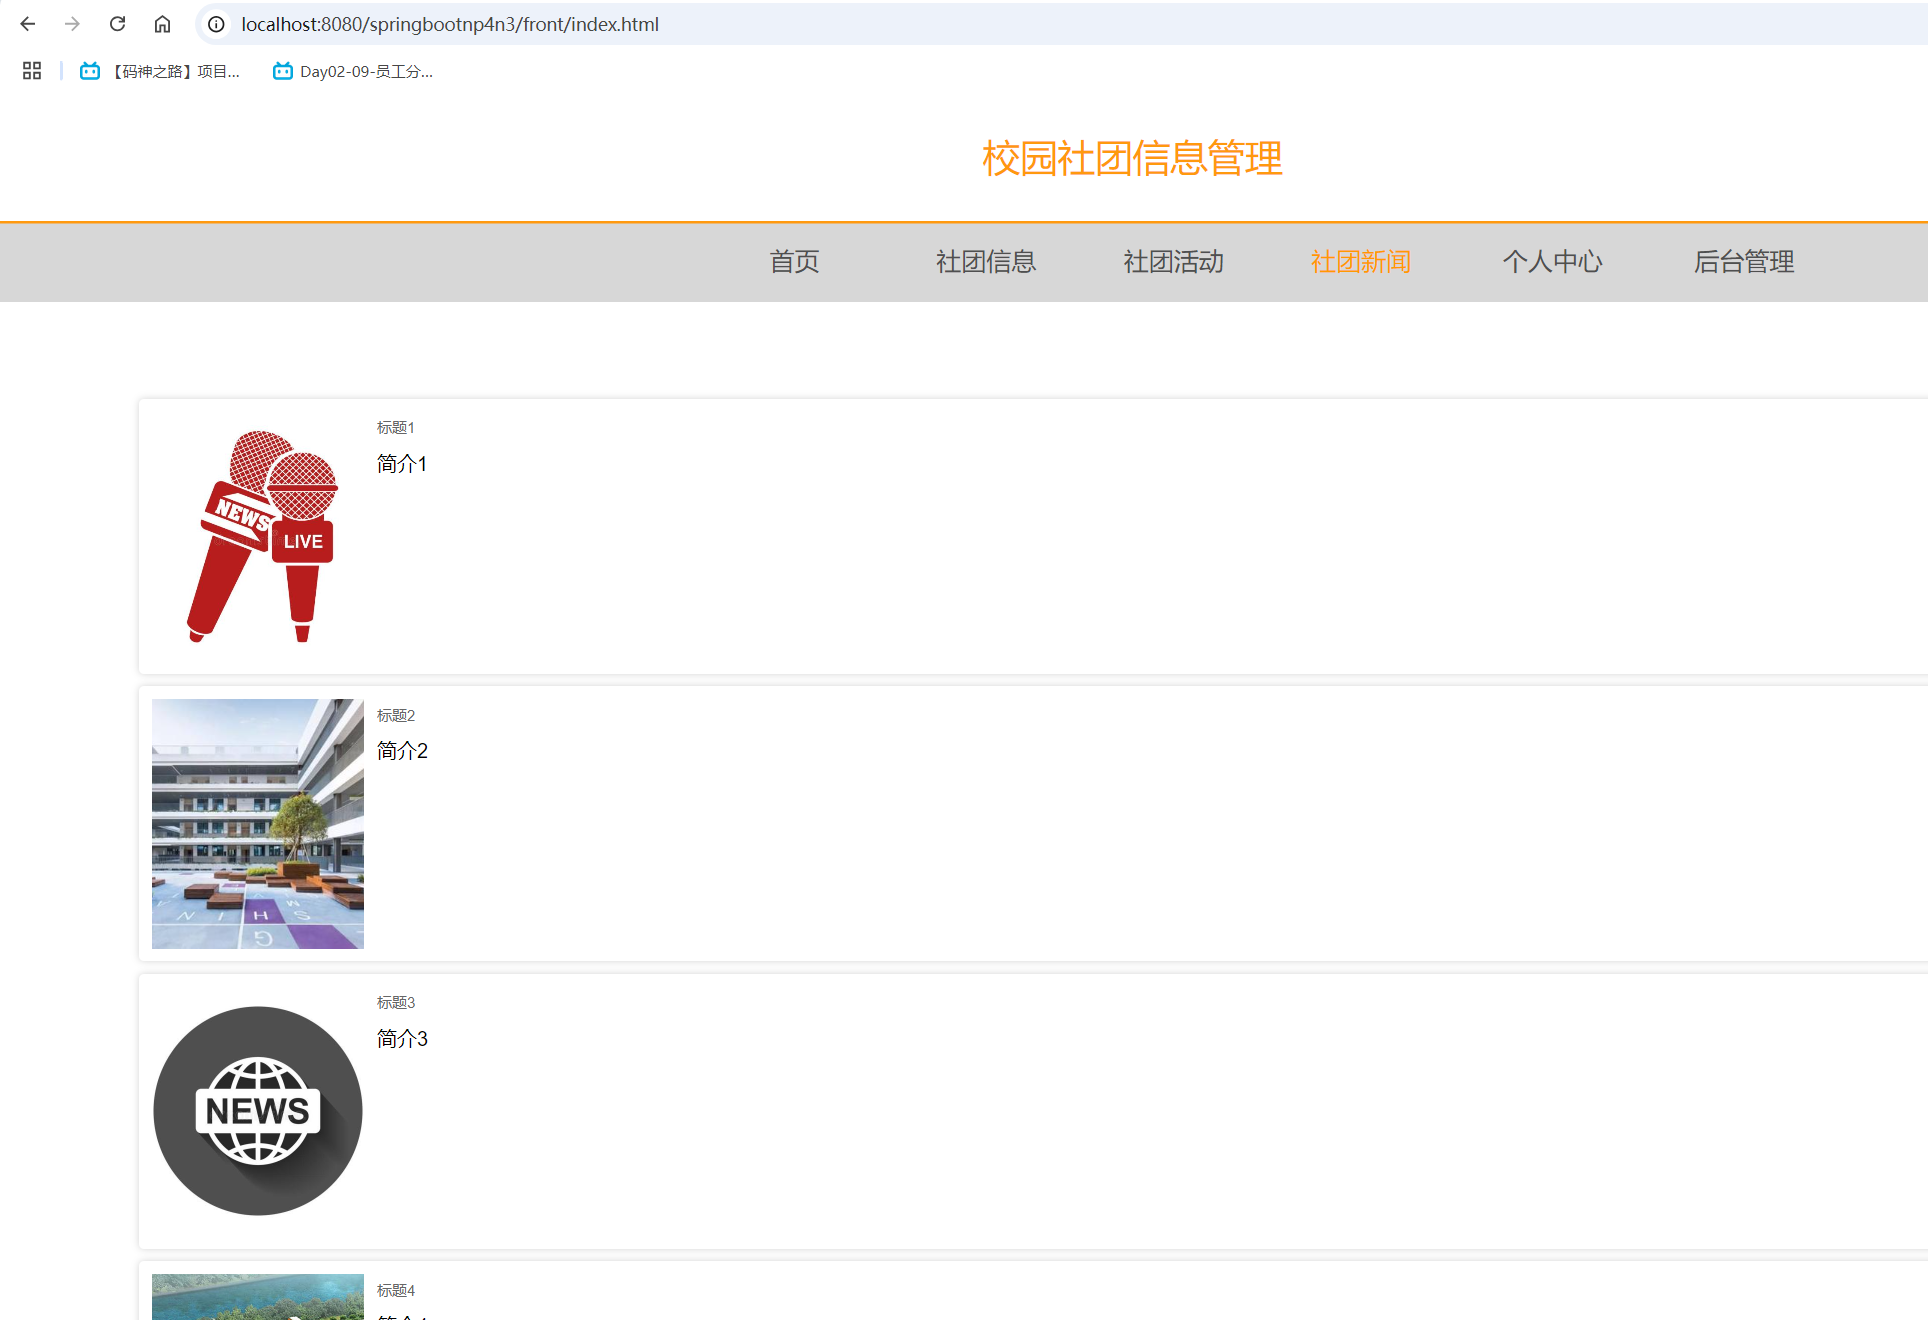This screenshot has width=1928, height=1320.
Task: Click the NEWS globe thumbnail
Action: coord(258,1110)
